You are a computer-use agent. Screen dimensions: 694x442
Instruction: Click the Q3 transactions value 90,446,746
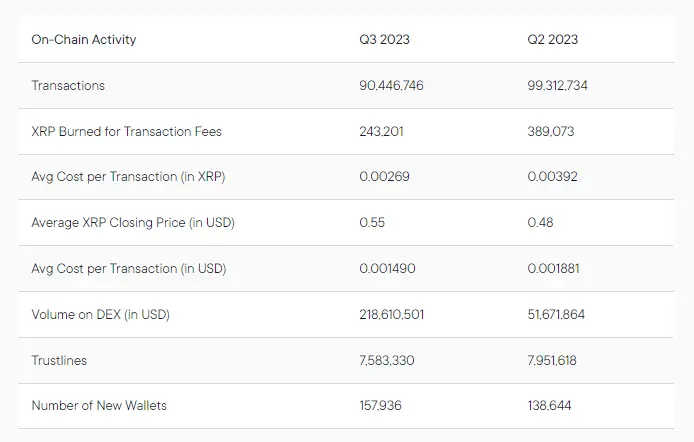pyautogui.click(x=392, y=86)
